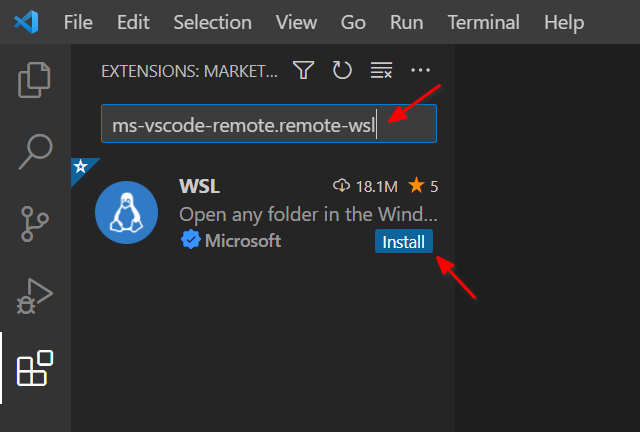Refresh the extensions list
640x432 pixels.
tap(342, 70)
